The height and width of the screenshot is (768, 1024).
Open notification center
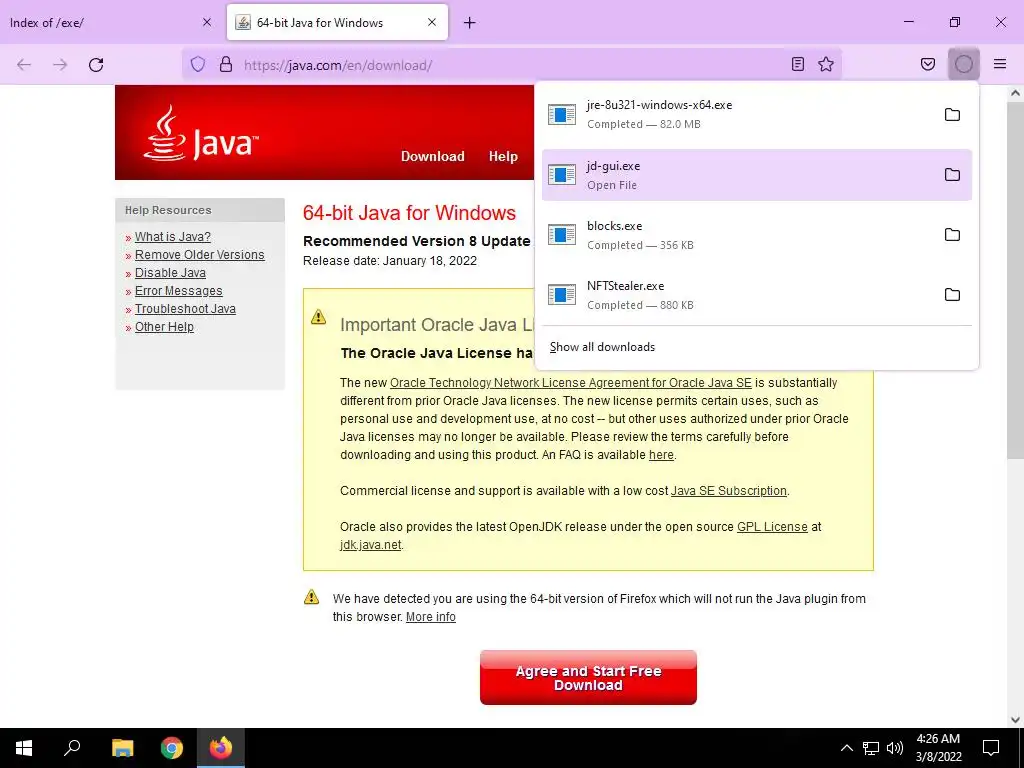pos(991,748)
